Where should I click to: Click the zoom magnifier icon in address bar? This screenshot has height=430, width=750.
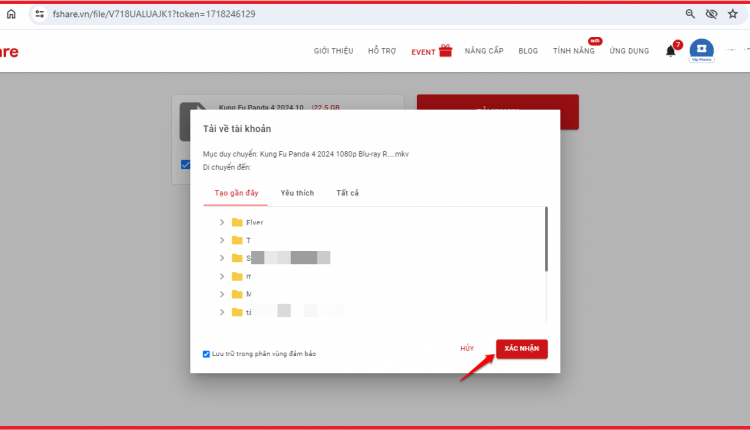tap(690, 14)
